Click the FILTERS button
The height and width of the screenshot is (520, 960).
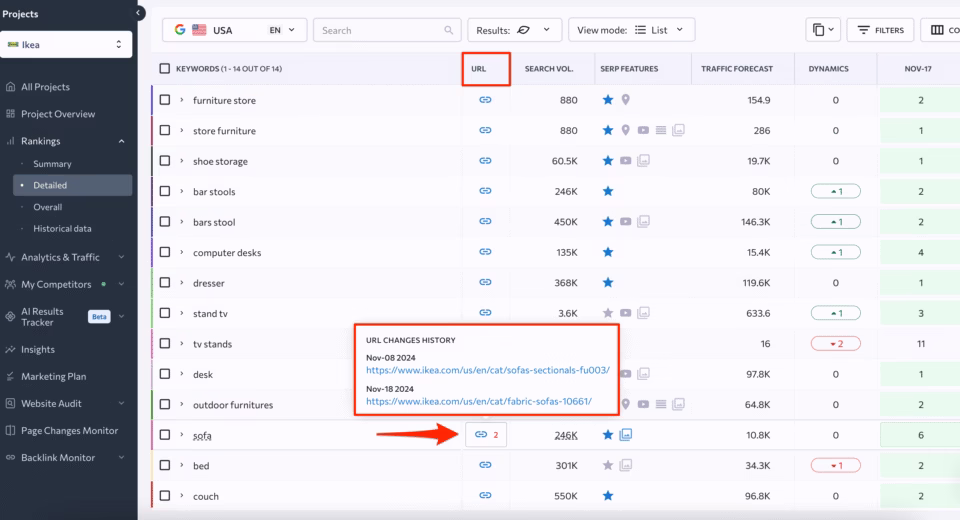880,30
